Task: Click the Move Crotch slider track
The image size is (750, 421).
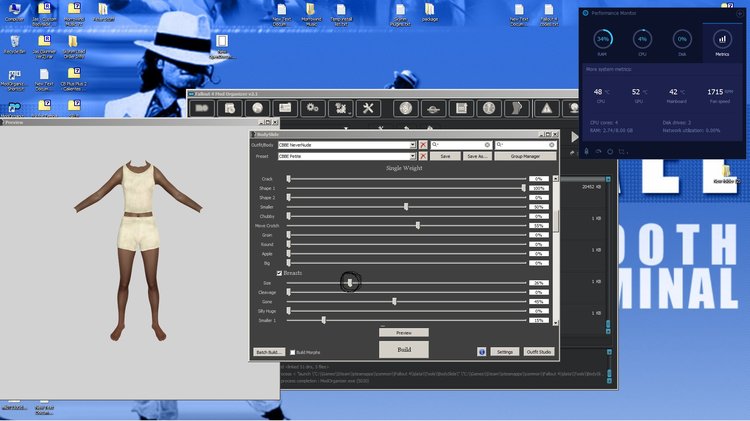Action: tap(407, 225)
